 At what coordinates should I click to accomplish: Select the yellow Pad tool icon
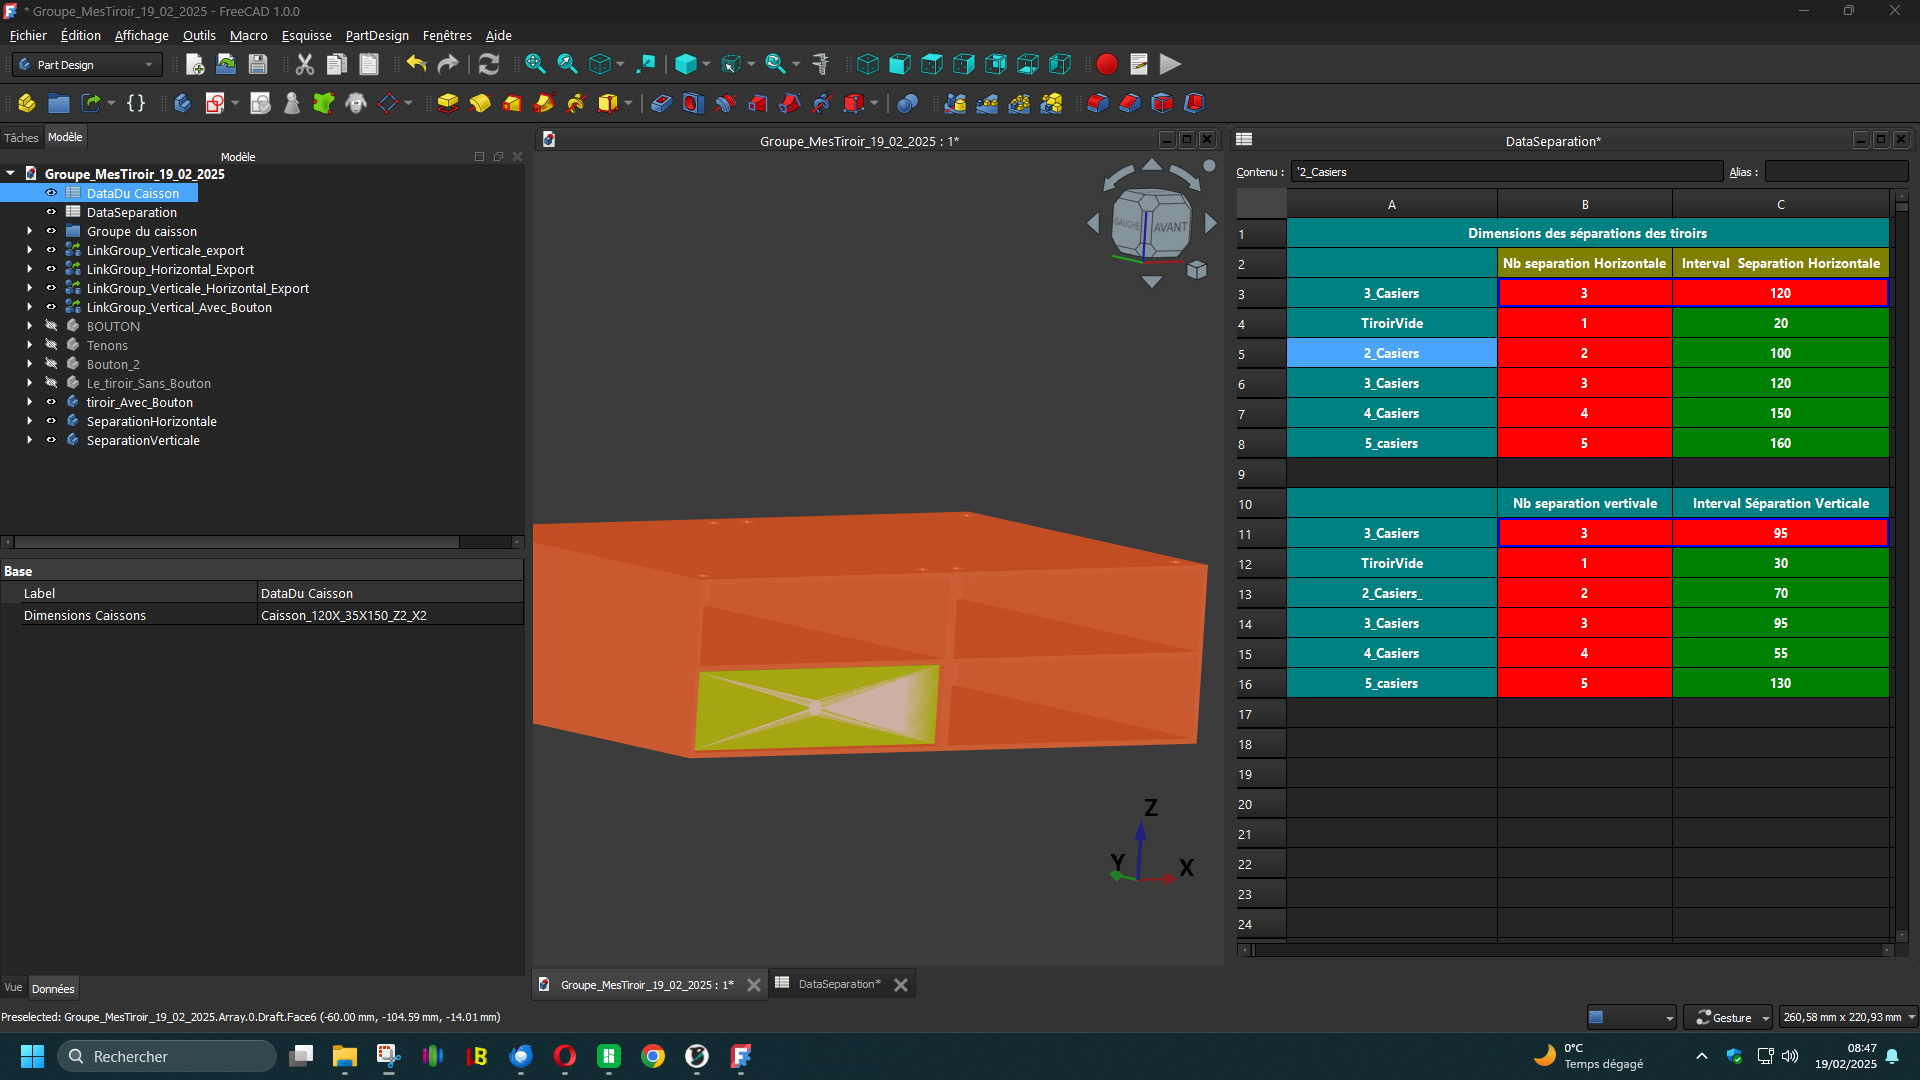coord(448,103)
